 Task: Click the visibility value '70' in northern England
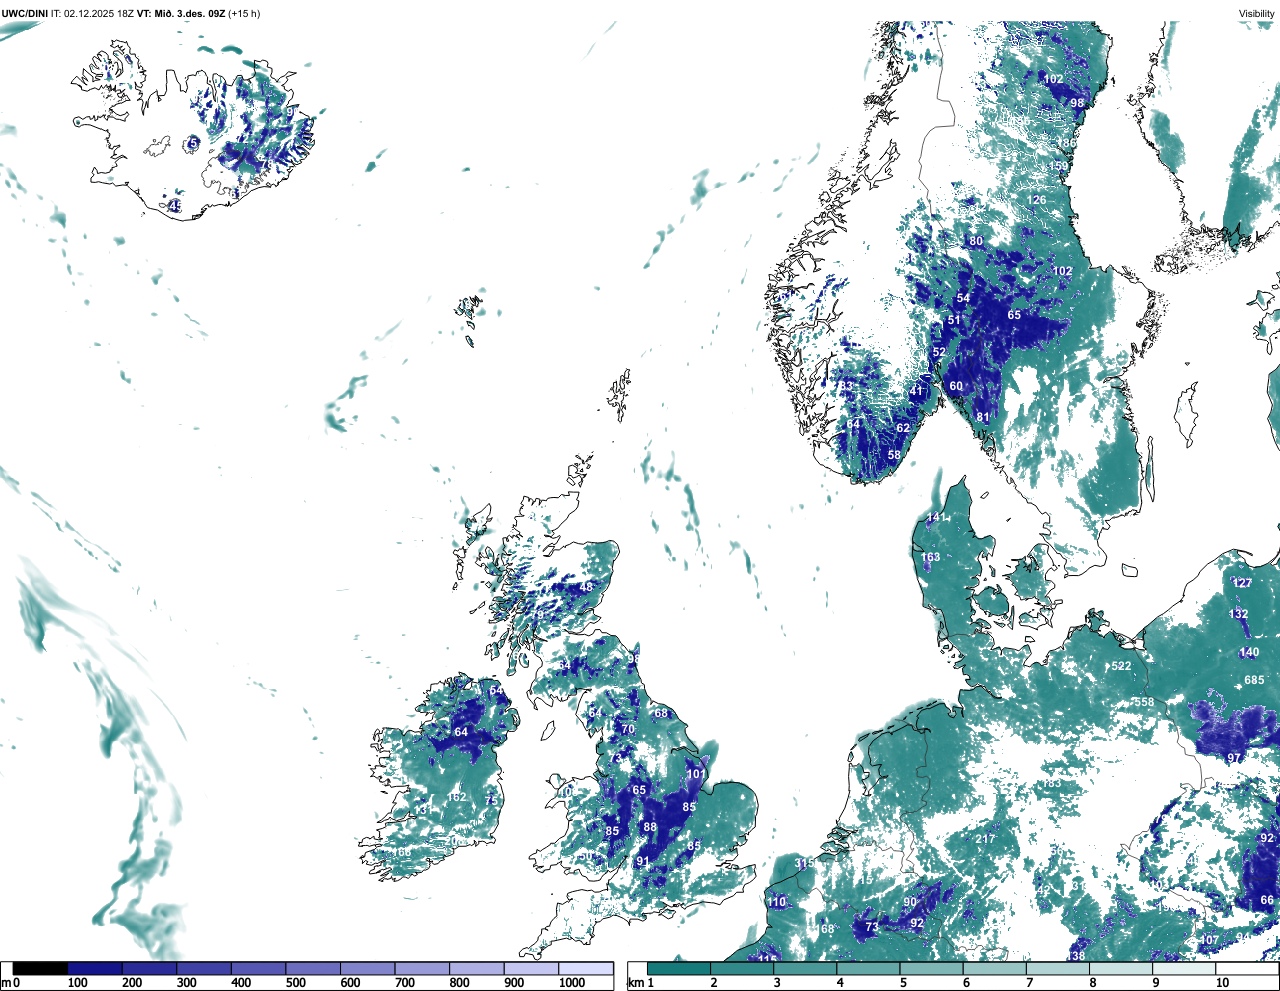[x=628, y=729]
